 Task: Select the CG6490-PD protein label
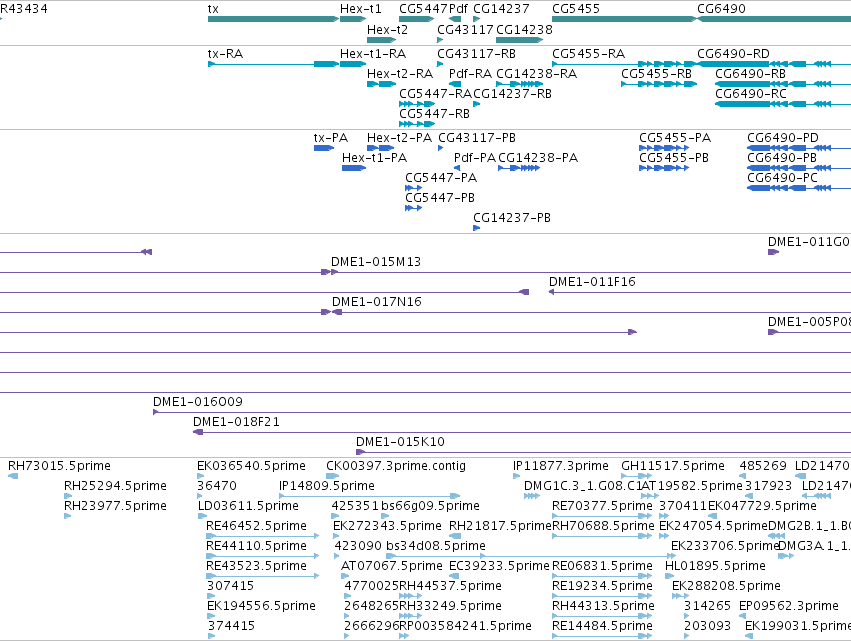tap(783, 138)
